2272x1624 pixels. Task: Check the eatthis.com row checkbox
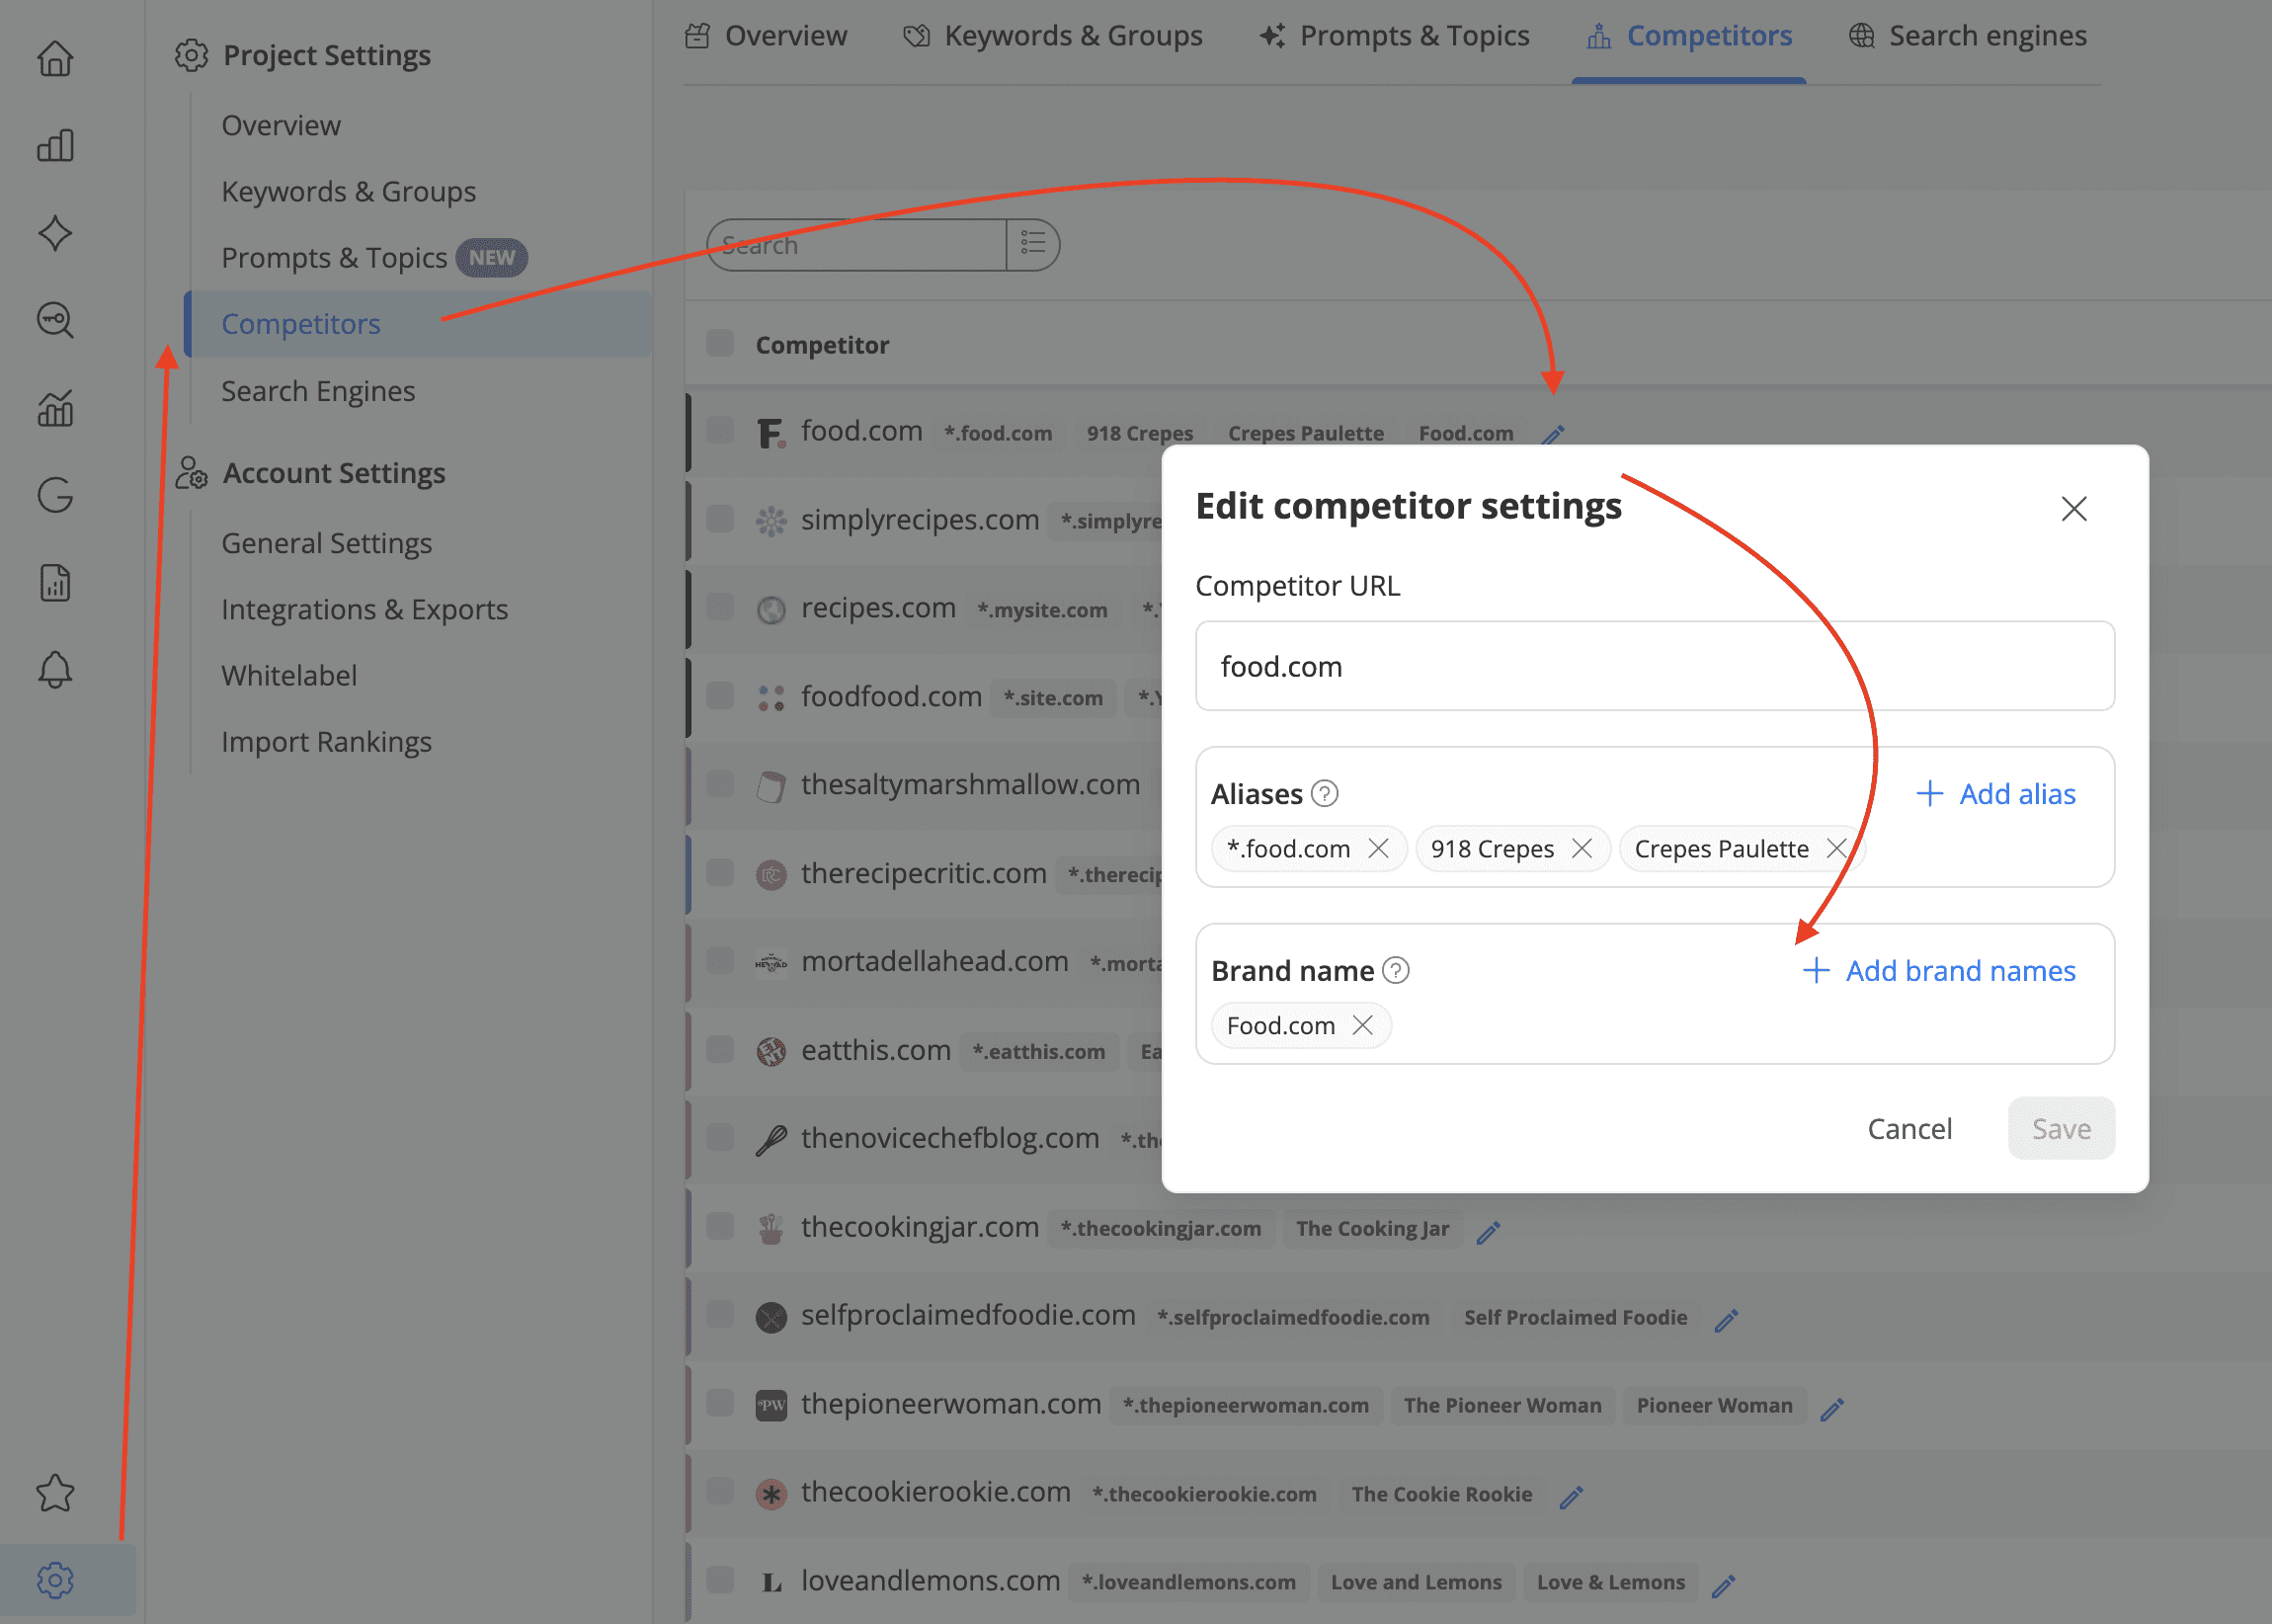[720, 1049]
